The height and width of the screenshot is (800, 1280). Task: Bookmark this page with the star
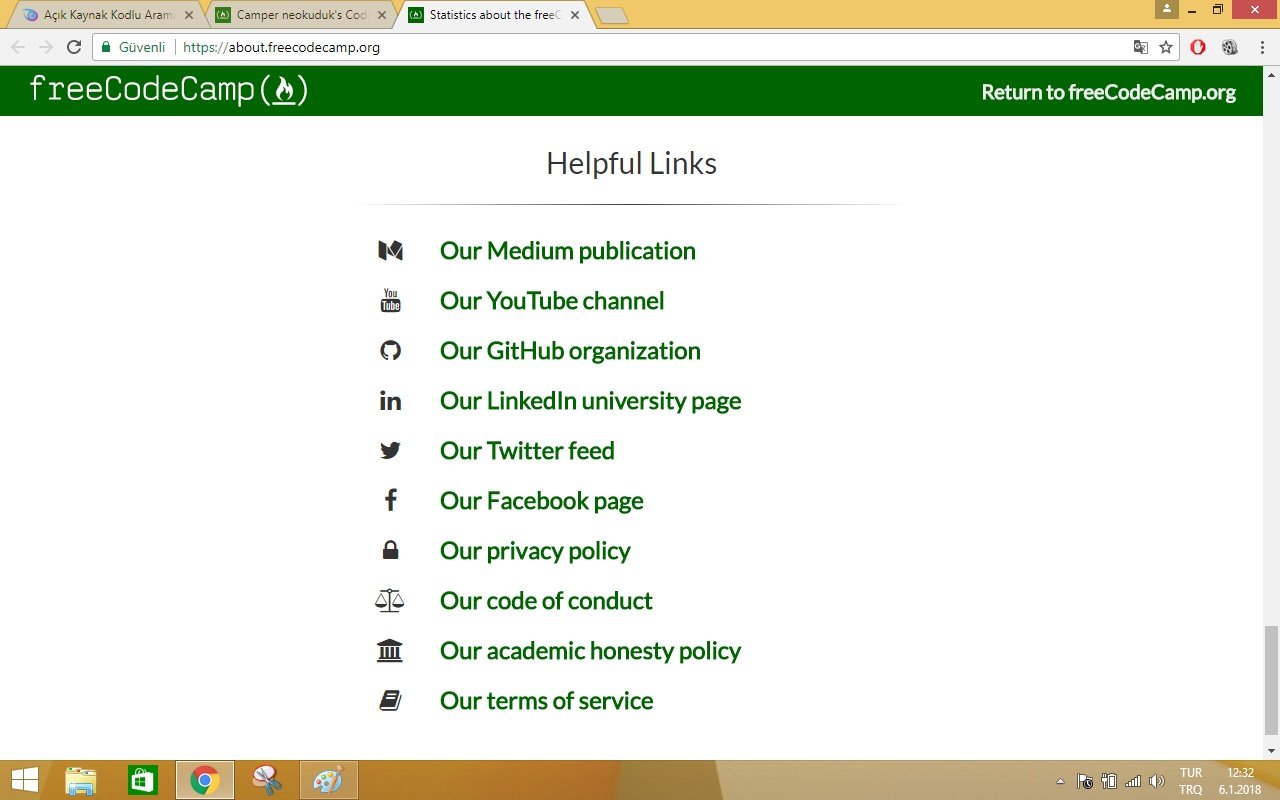coord(1166,47)
